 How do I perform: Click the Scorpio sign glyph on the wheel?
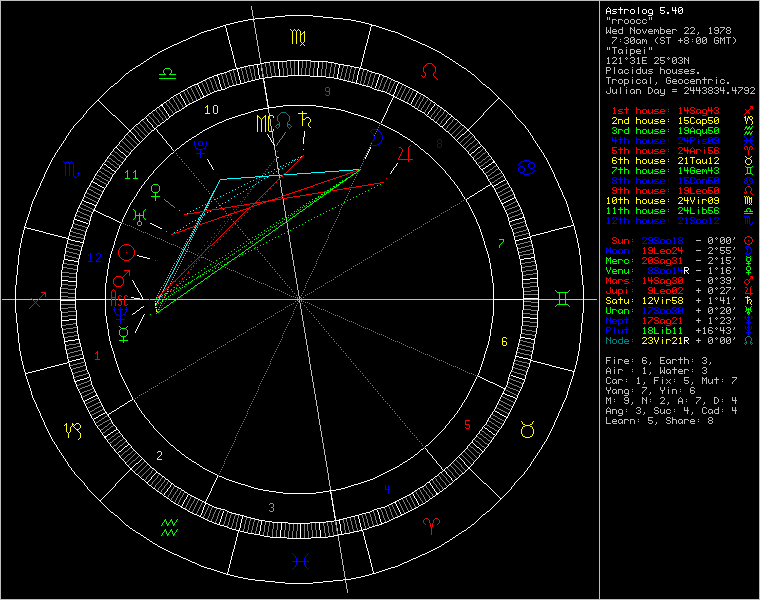72,169
